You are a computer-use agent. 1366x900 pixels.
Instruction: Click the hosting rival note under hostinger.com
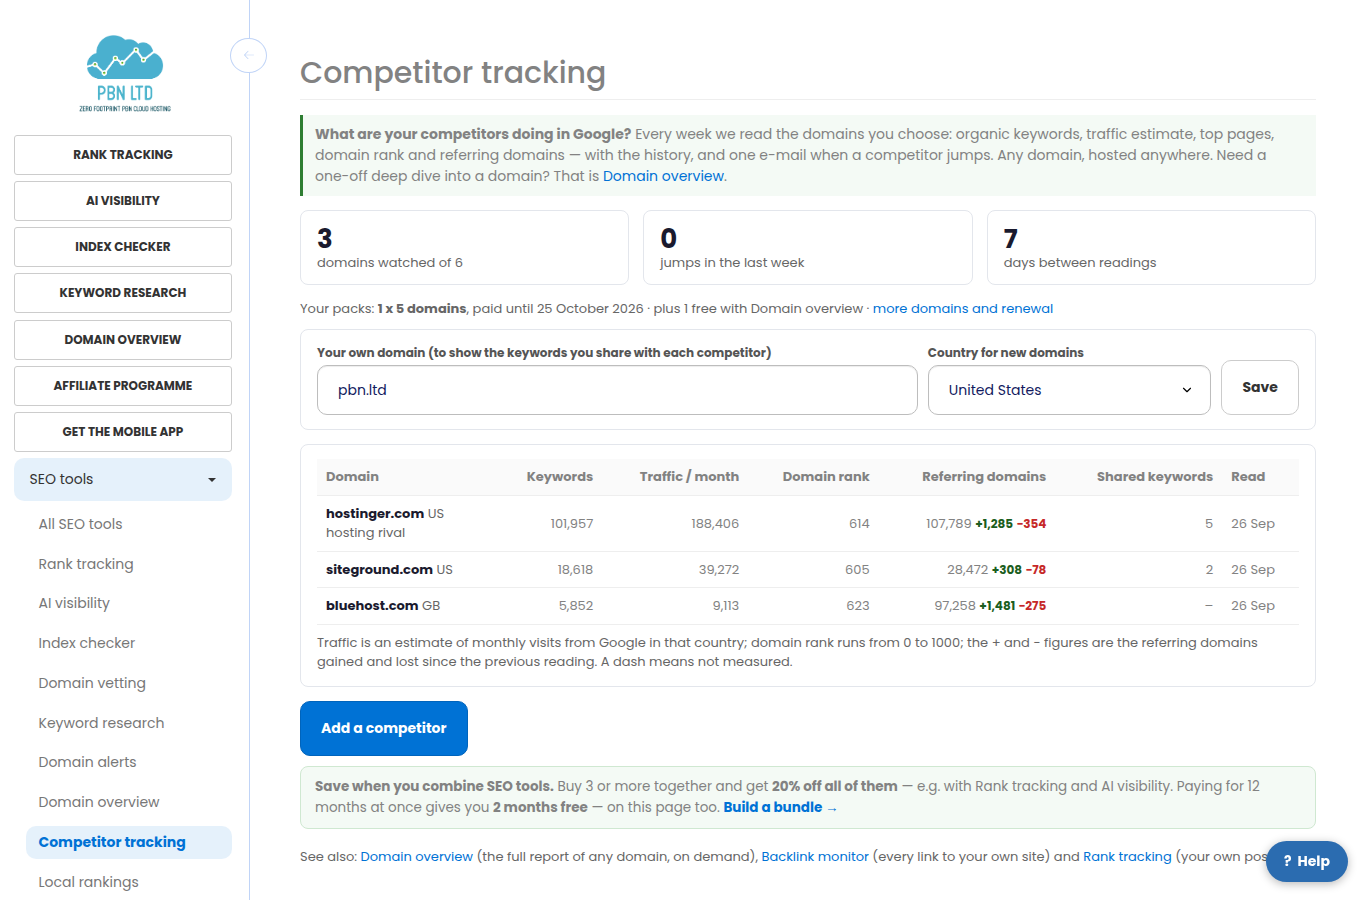click(366, 533)
